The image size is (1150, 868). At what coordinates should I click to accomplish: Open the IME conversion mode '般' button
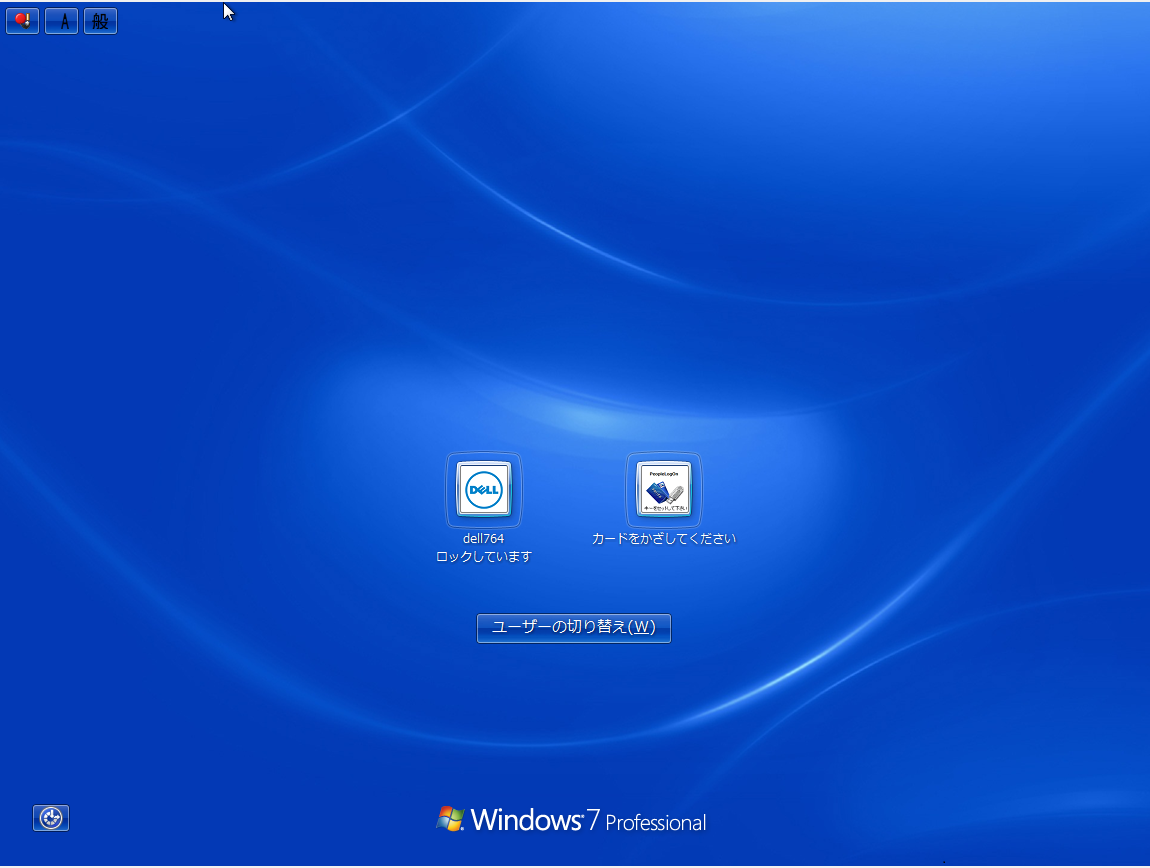tap(100, 21)
